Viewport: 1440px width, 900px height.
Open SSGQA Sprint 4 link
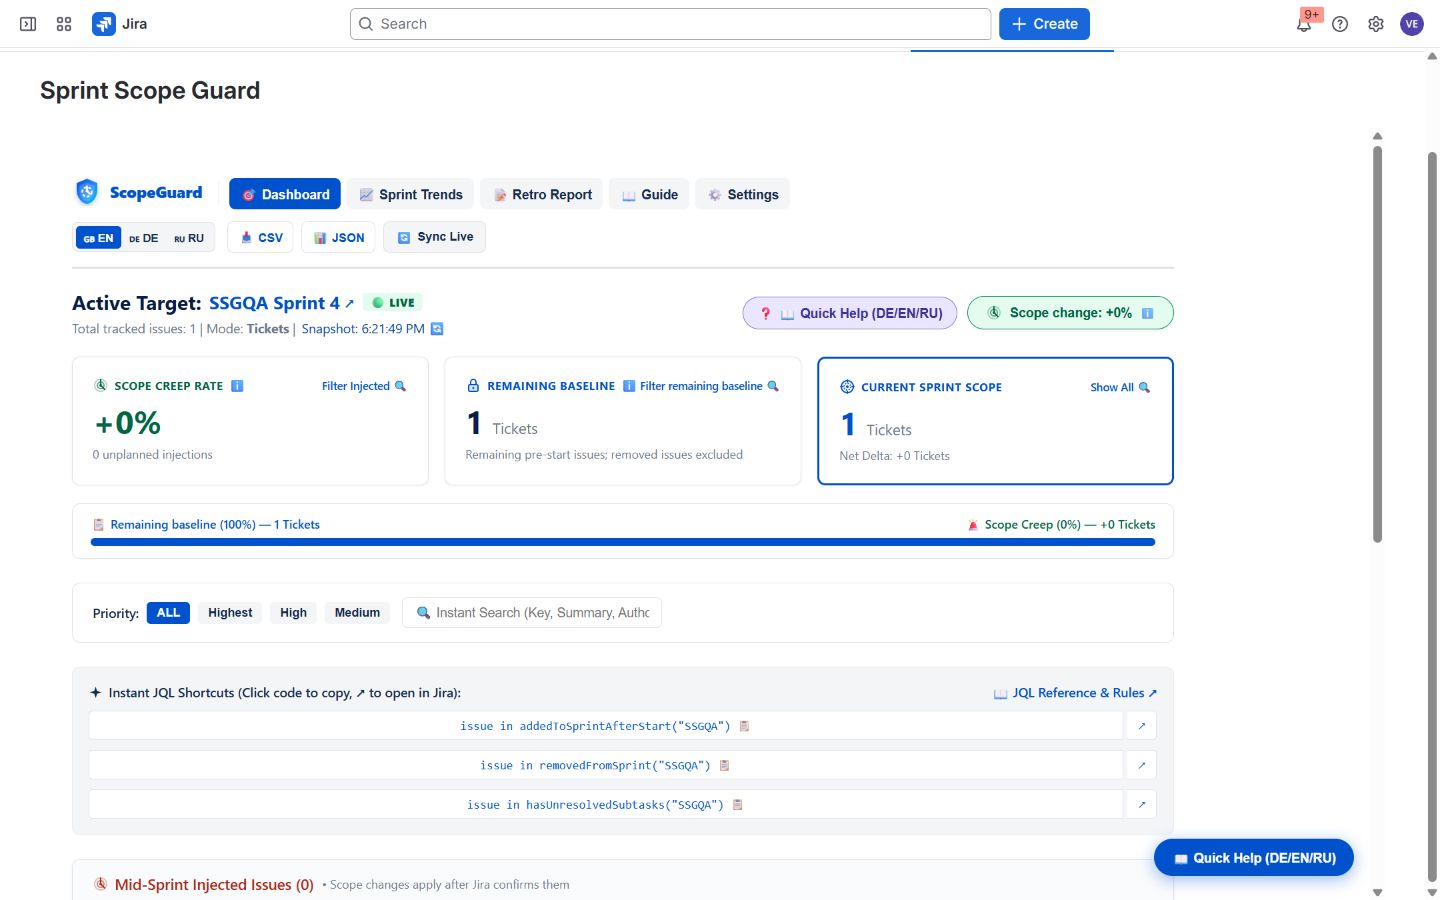(281, 303)
